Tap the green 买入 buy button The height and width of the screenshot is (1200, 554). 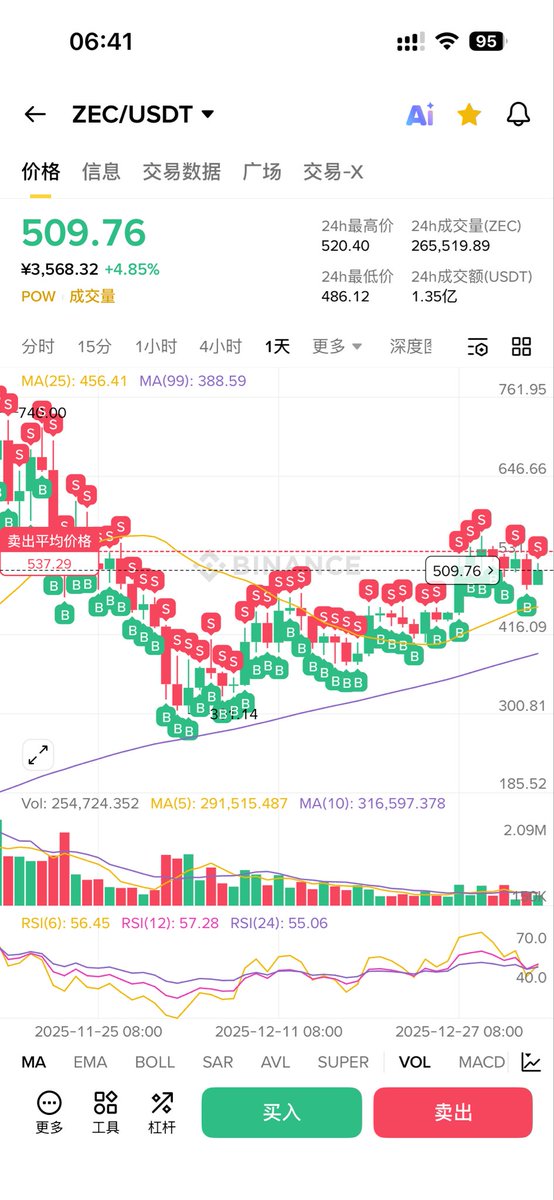[x=281, y=1112]
